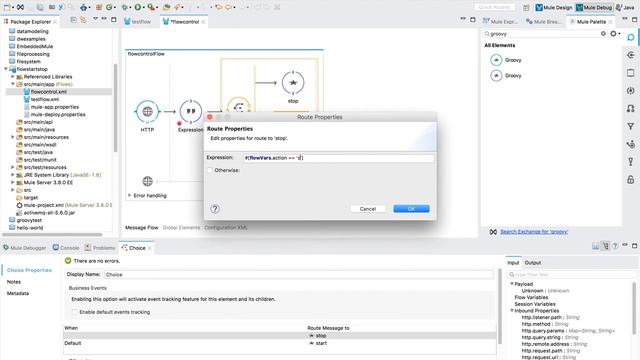
Task: Select the Default start route row
Action: pyautogui.click(x=280, y=343)
